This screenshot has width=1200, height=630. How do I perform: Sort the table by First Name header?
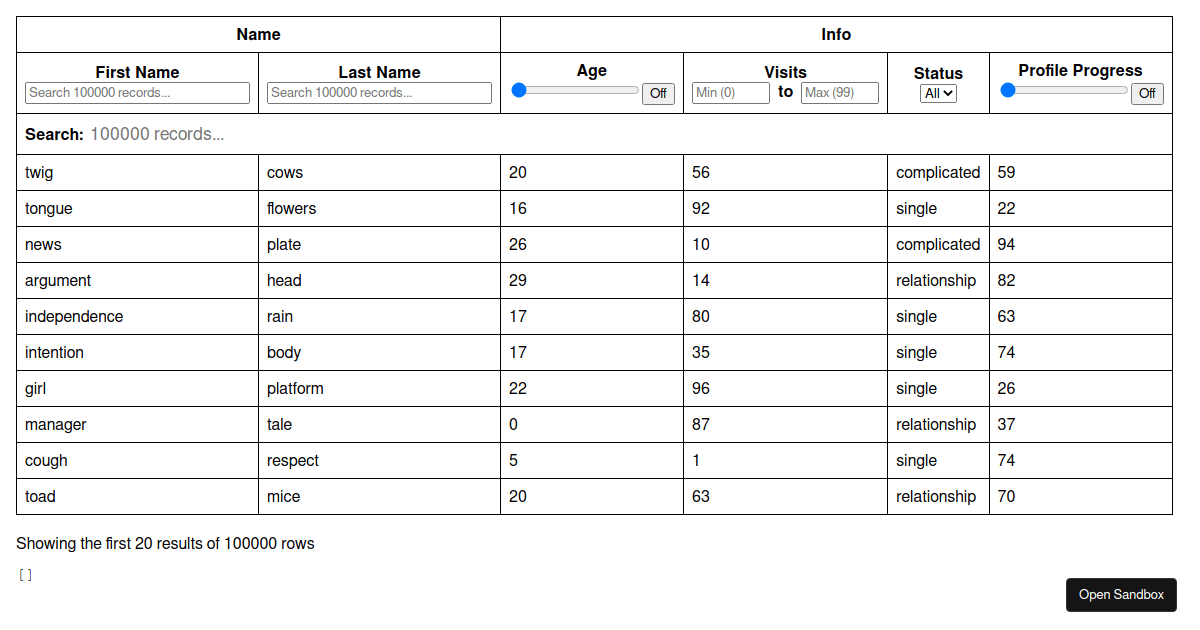(137, 71)
